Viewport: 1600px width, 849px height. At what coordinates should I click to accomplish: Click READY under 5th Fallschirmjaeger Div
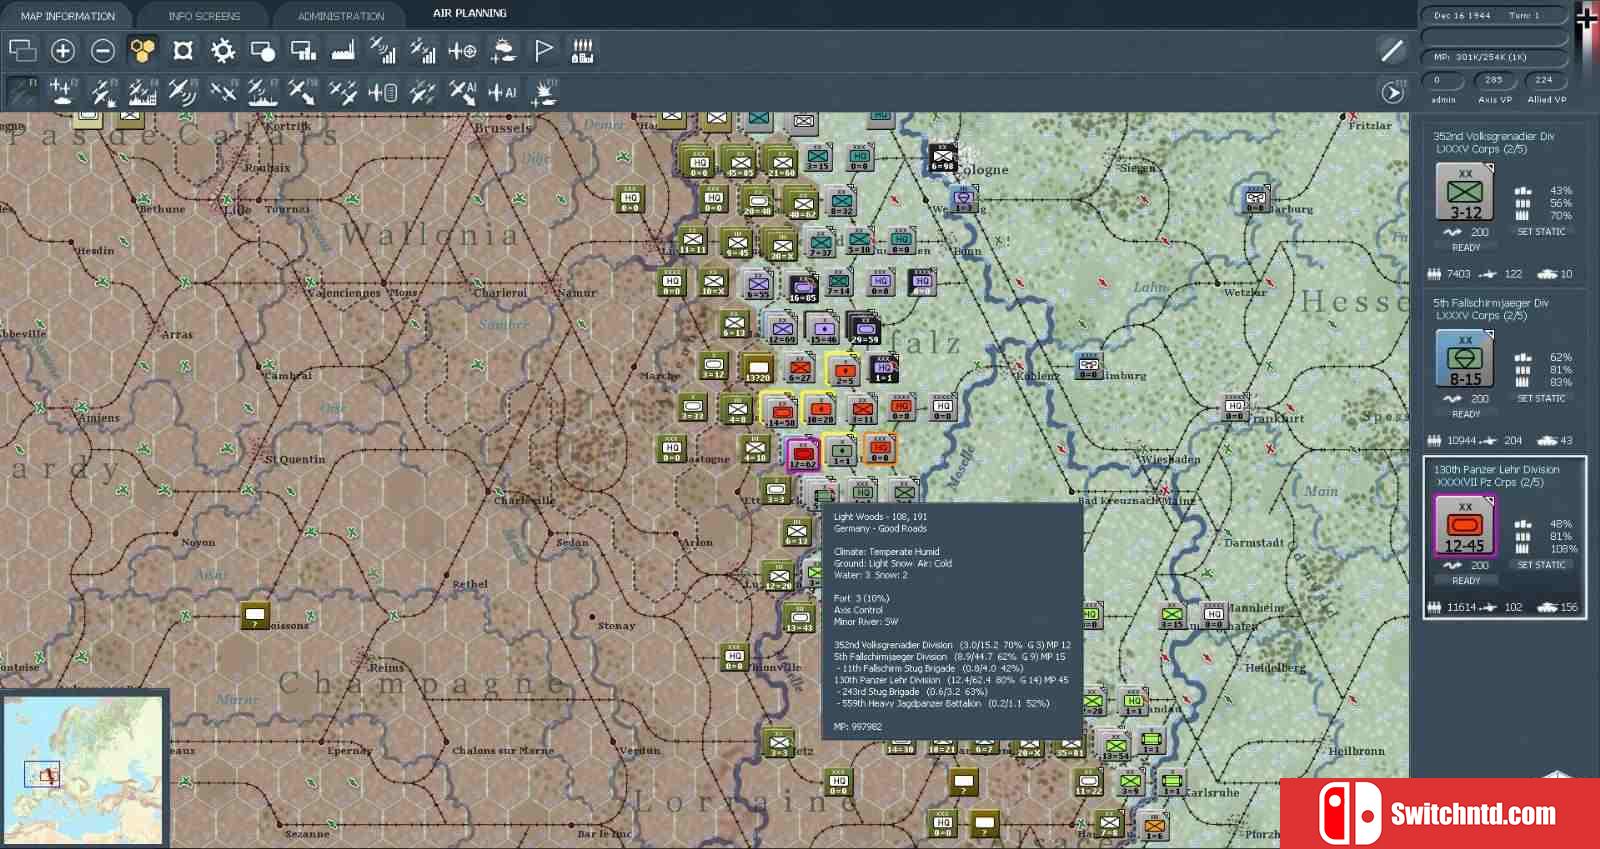click(1466, 414)
